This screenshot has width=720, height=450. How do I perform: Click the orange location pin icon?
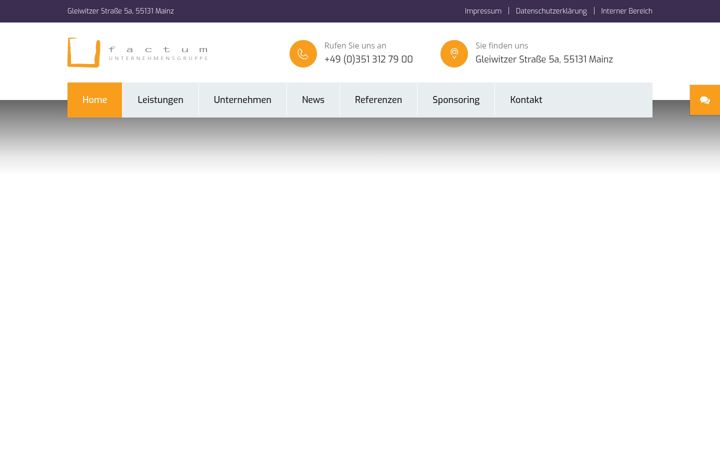pos(454,54)
